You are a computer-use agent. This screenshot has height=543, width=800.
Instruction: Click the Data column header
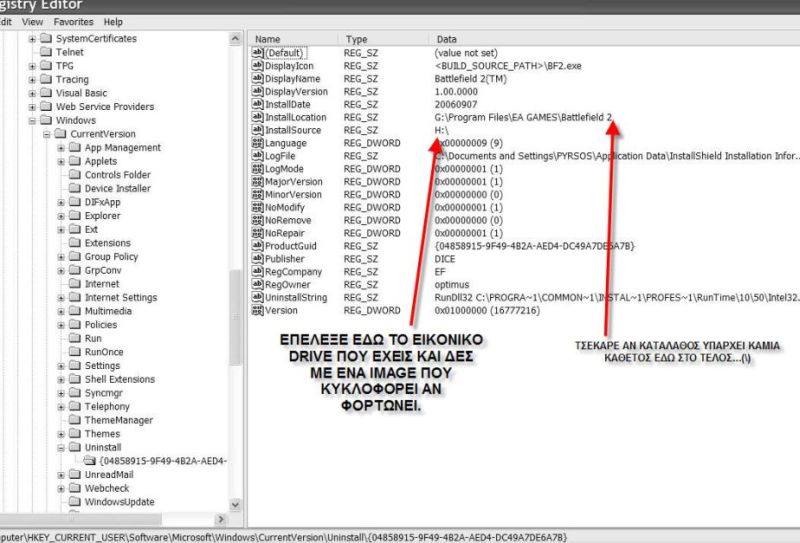[x=614, y=39]
